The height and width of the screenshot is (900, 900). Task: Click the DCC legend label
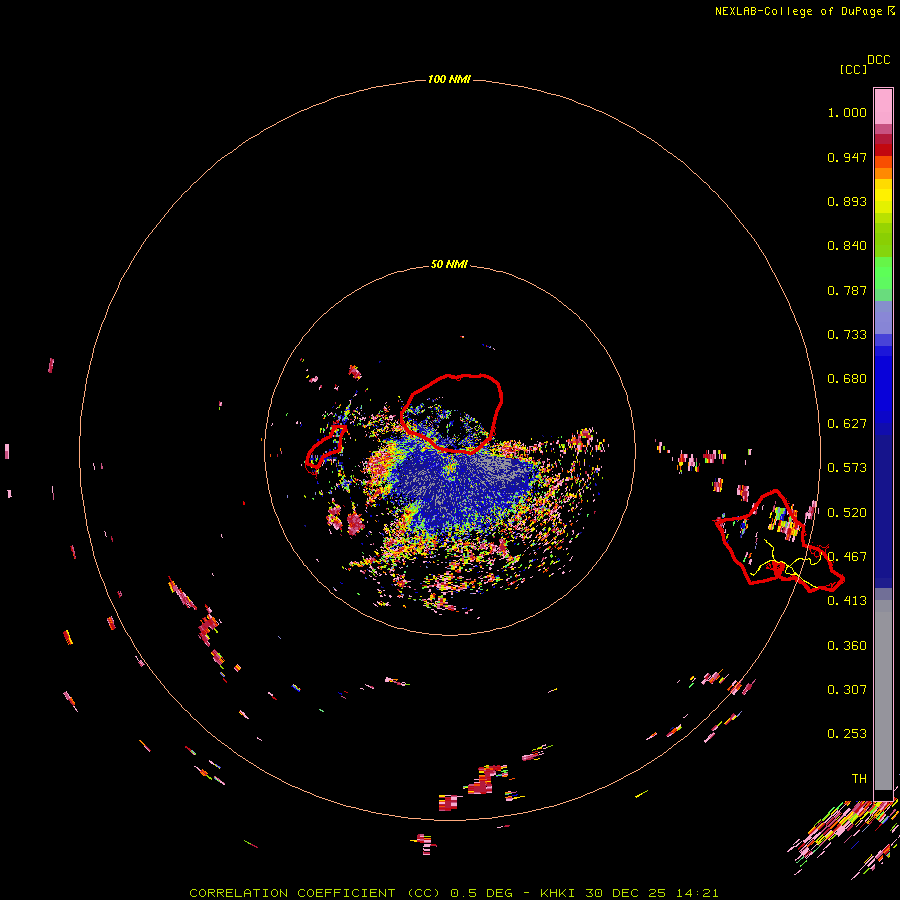[879, 60]
